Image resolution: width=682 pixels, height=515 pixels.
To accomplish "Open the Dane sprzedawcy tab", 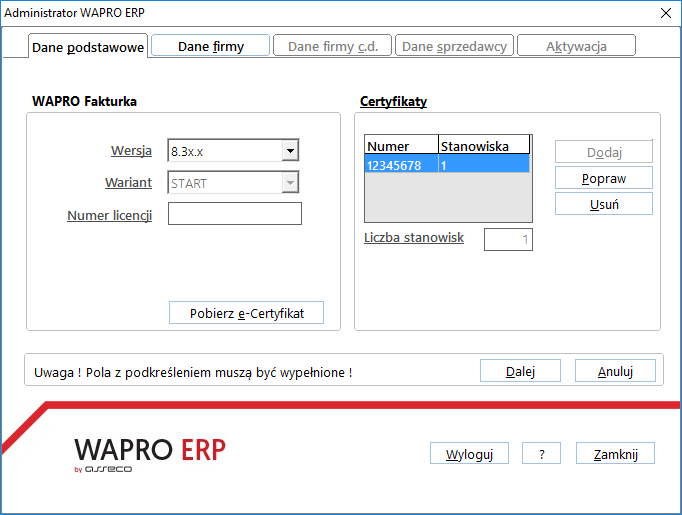I will coord(455,46).
